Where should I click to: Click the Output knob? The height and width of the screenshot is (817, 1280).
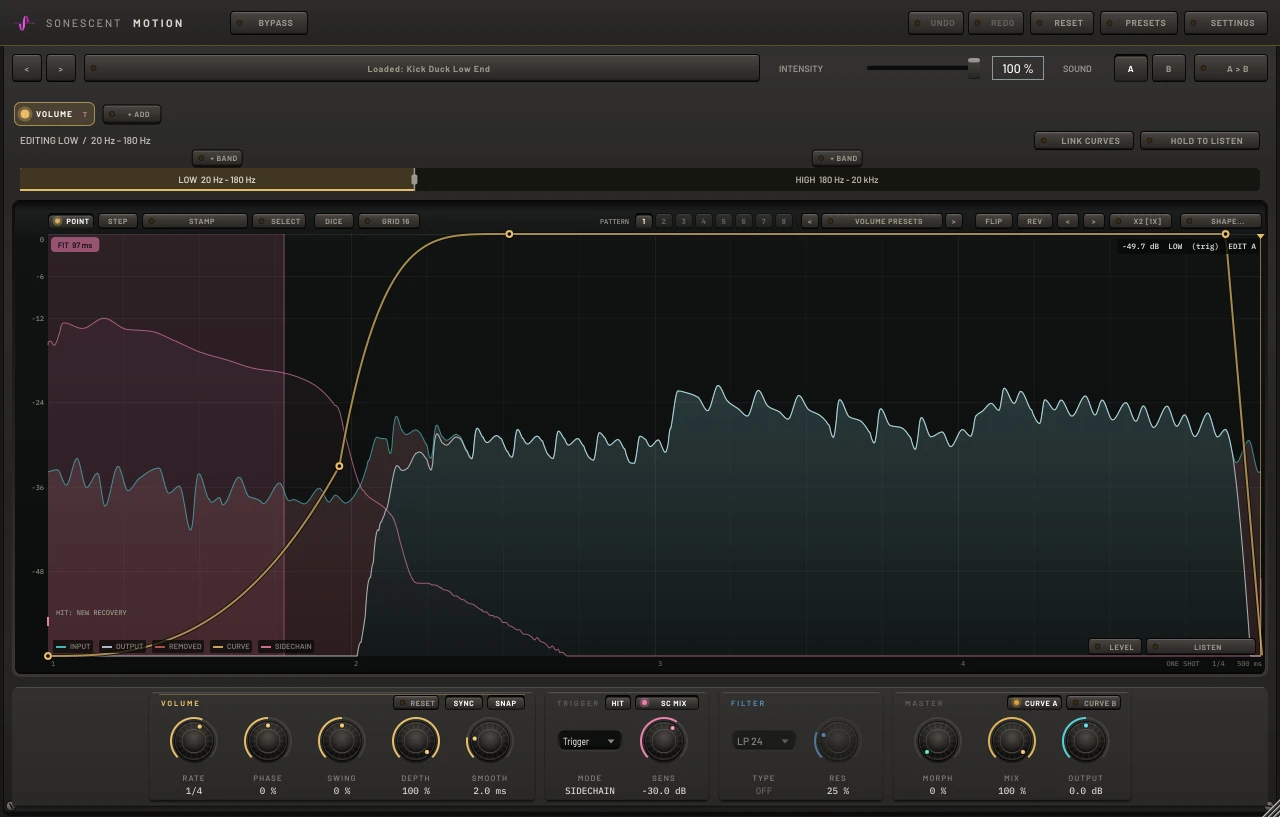tap(1085, 741)
